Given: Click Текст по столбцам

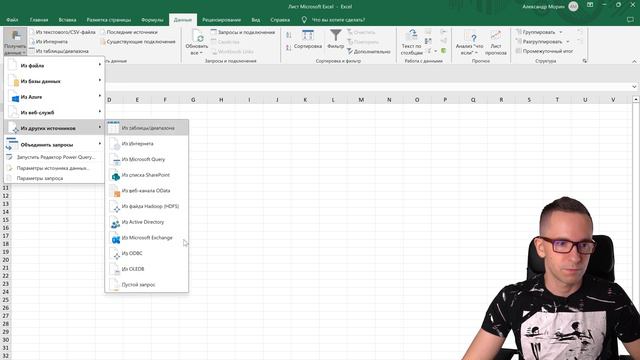Looking at the screenshot, I should click(x=411, y=42).
